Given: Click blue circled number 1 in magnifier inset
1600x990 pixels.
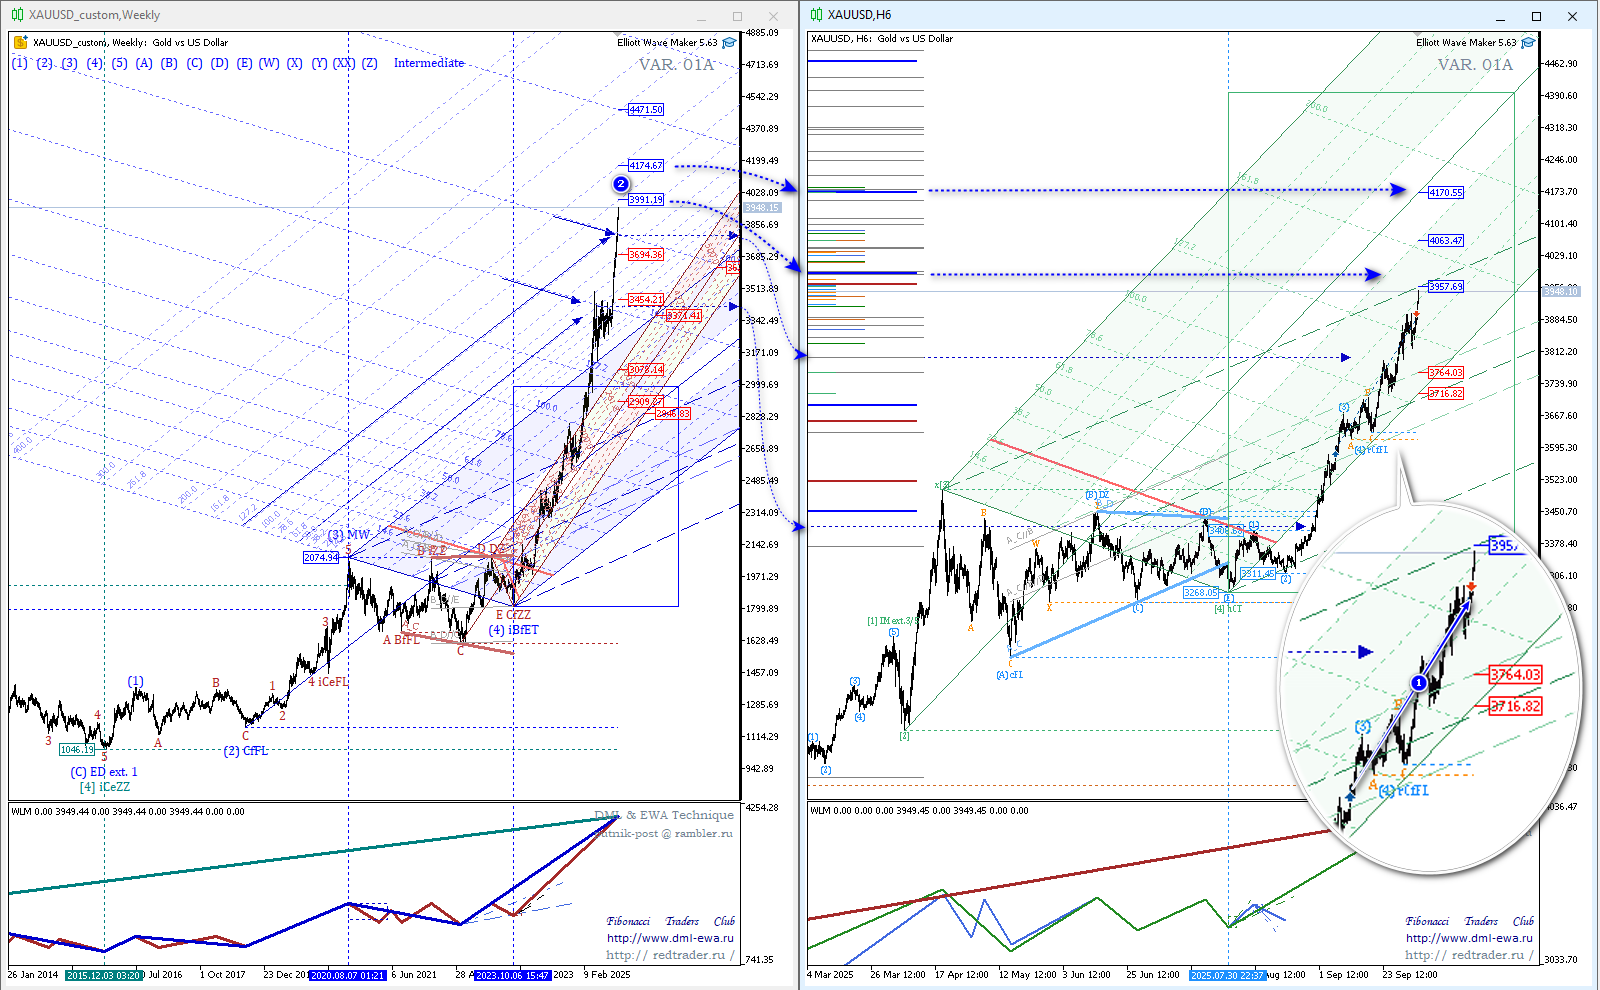Looking at the screenshot, I should [1418, 683].
